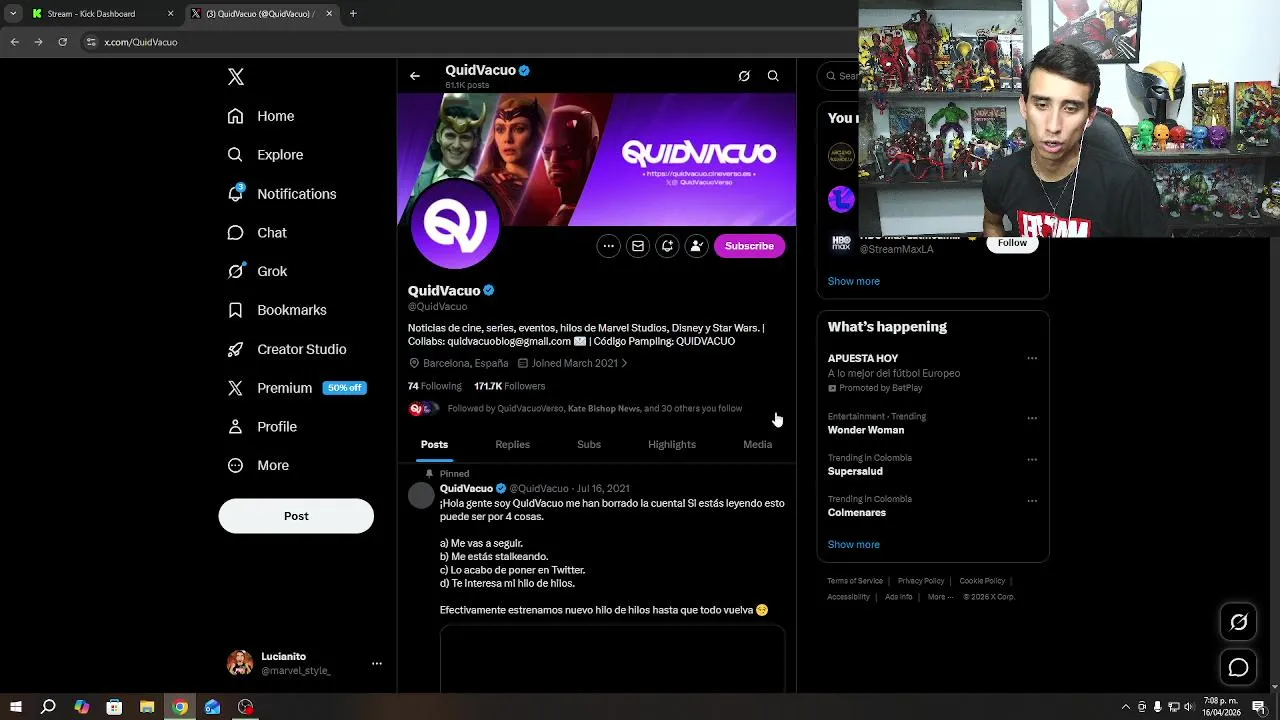Expand footer More menu
The height and width of the screenshot is (720, 1280).
[x=940, y=597]
